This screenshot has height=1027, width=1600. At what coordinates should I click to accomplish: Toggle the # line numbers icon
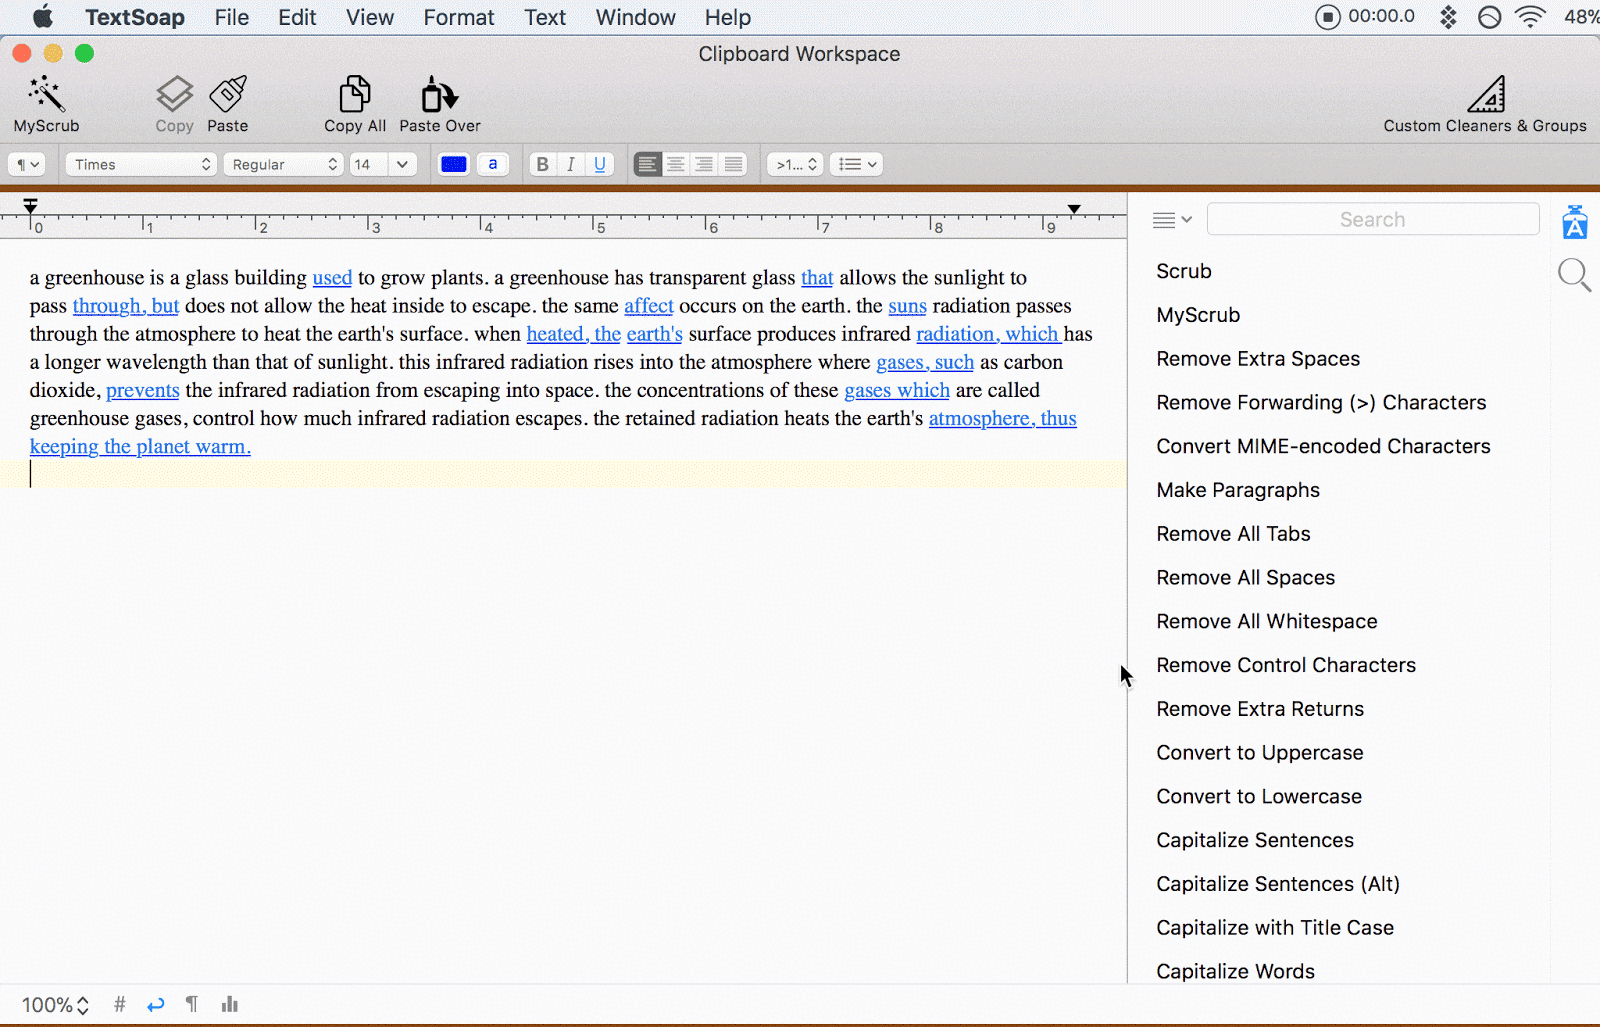[x=120, y=1004]
